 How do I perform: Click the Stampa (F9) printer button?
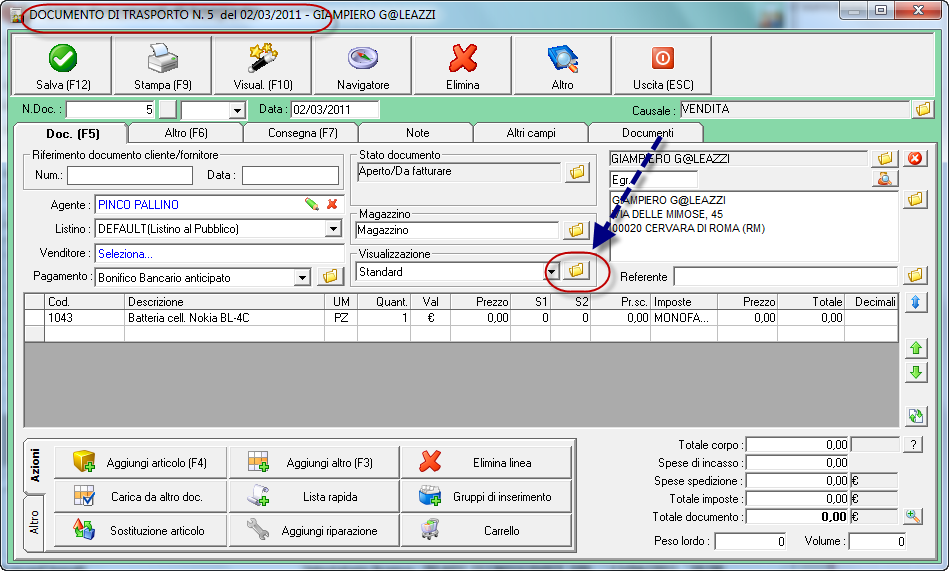162,65
